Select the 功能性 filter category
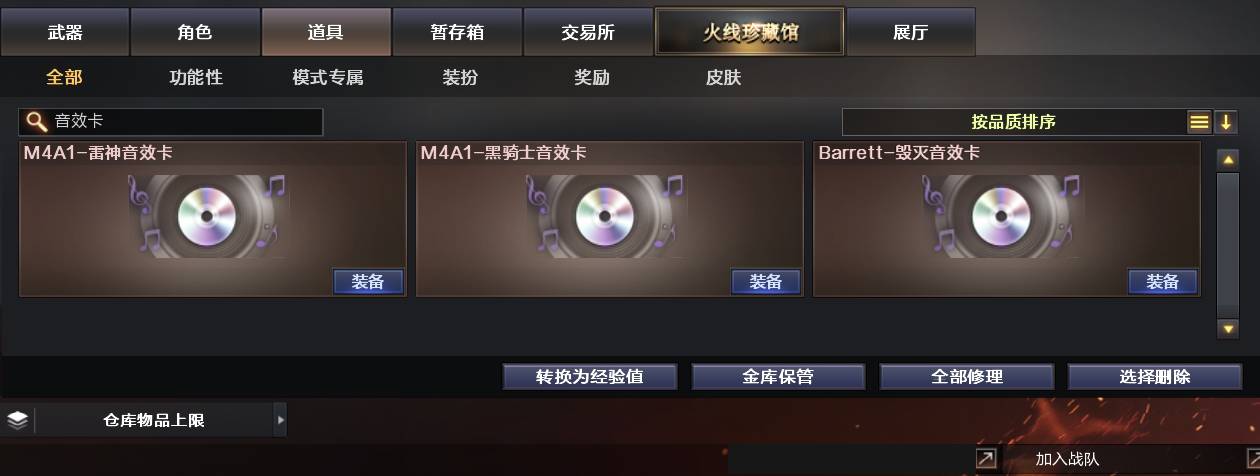 tap(196, 77)
